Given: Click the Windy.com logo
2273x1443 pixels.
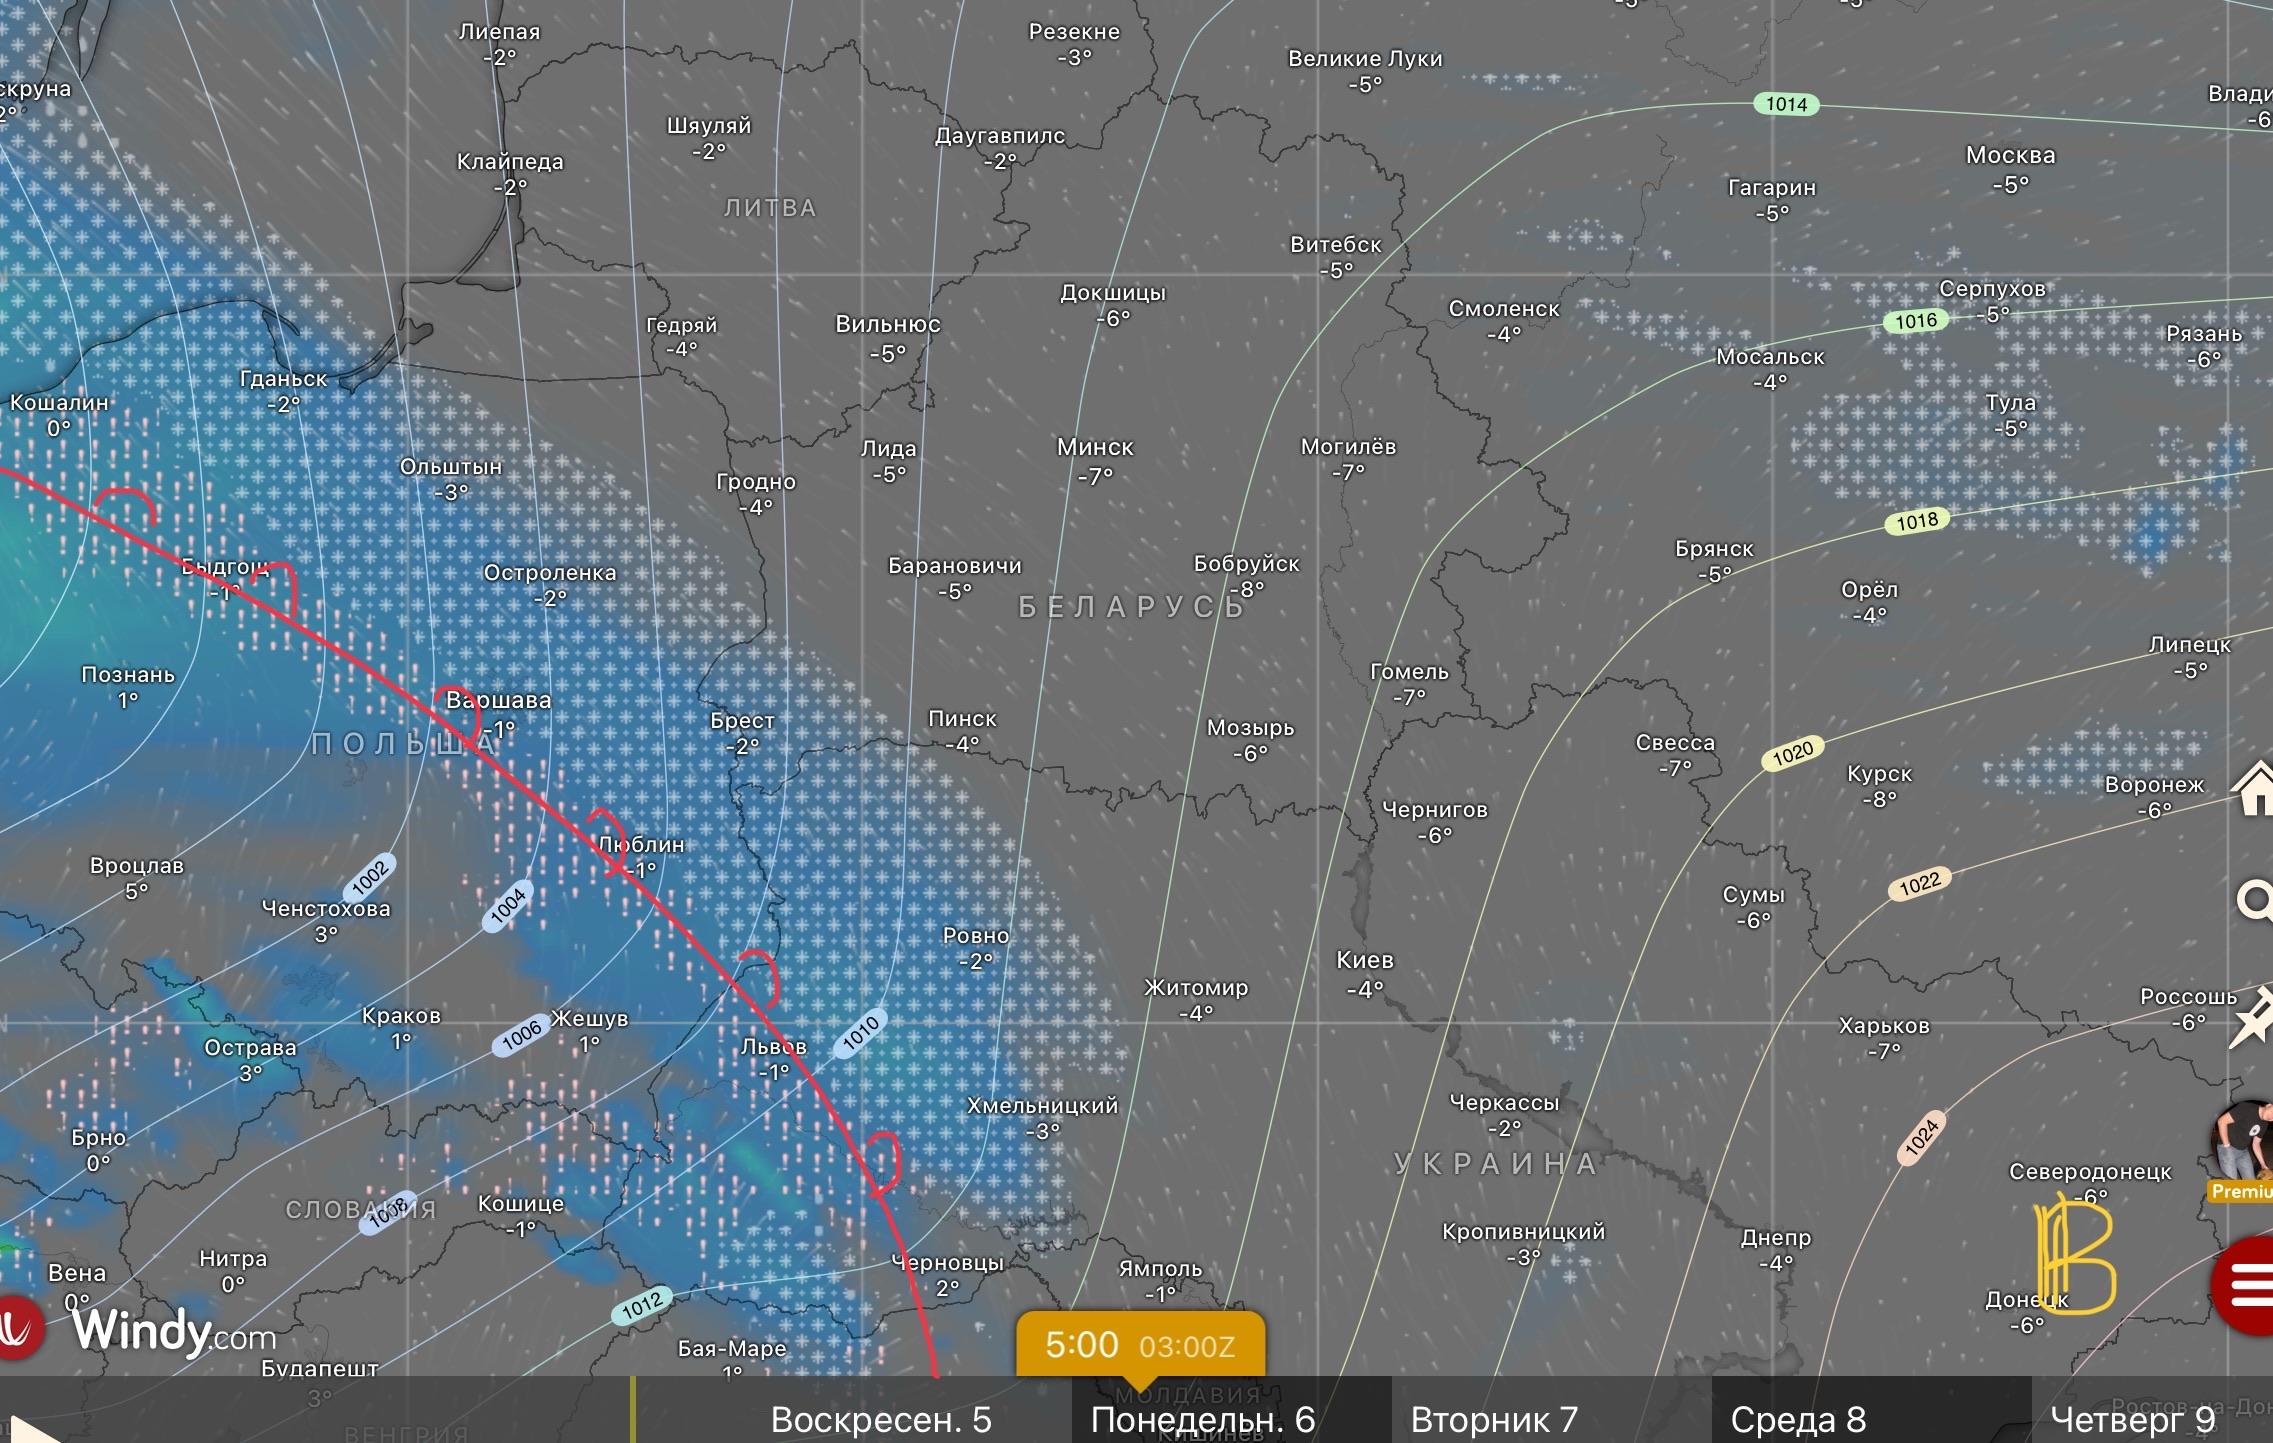Looking at the screenshot, I should coord(174,1332).
